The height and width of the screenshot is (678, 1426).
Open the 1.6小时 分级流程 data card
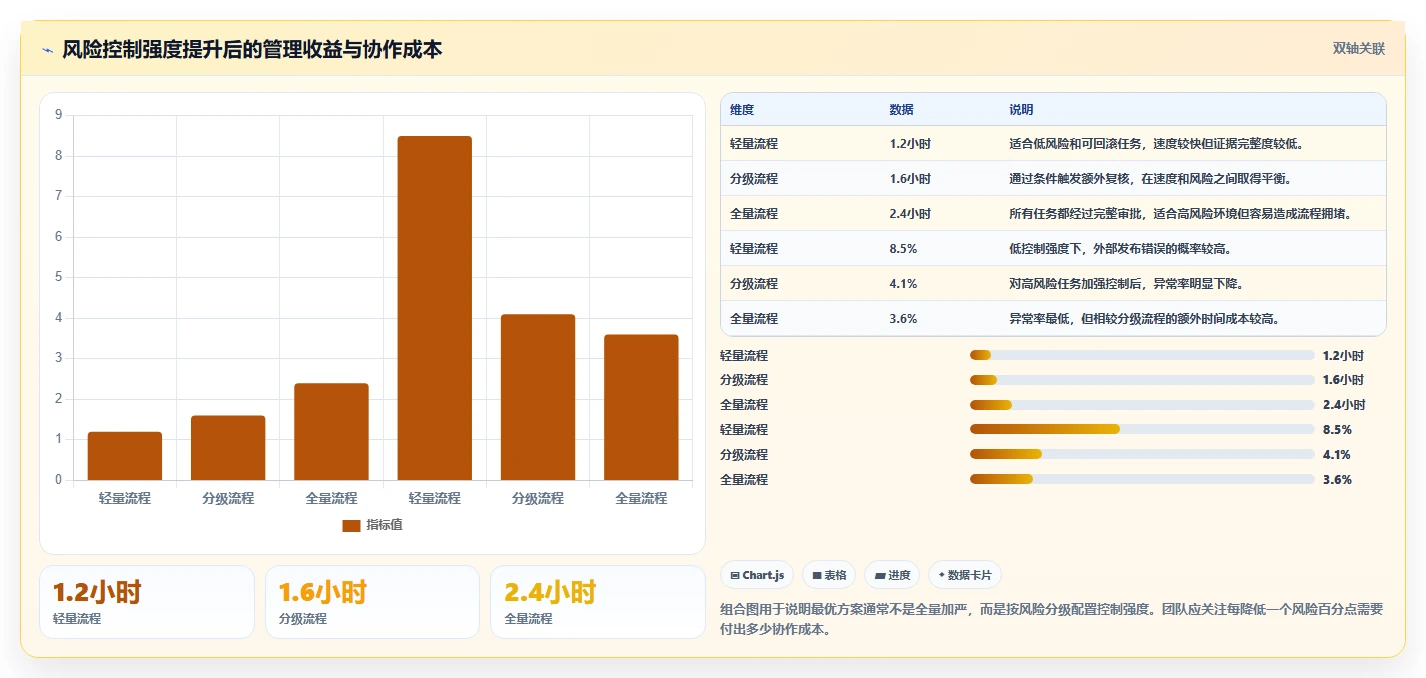[372, 602]
